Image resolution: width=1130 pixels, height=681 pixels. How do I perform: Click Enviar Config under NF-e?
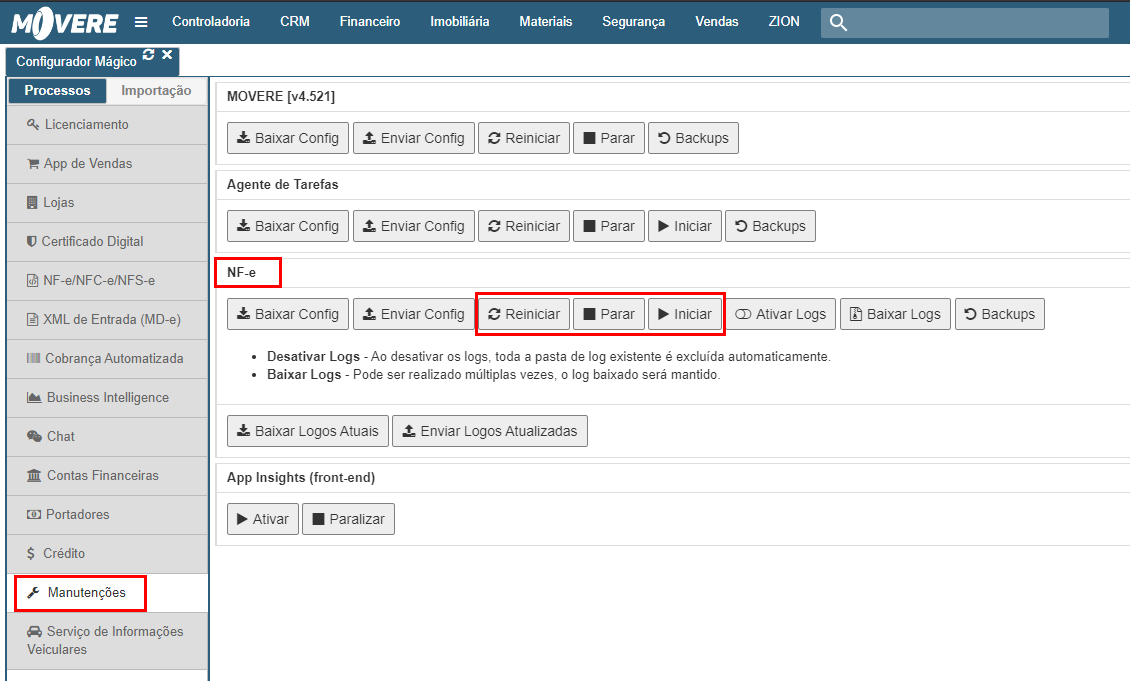(414, 314)
